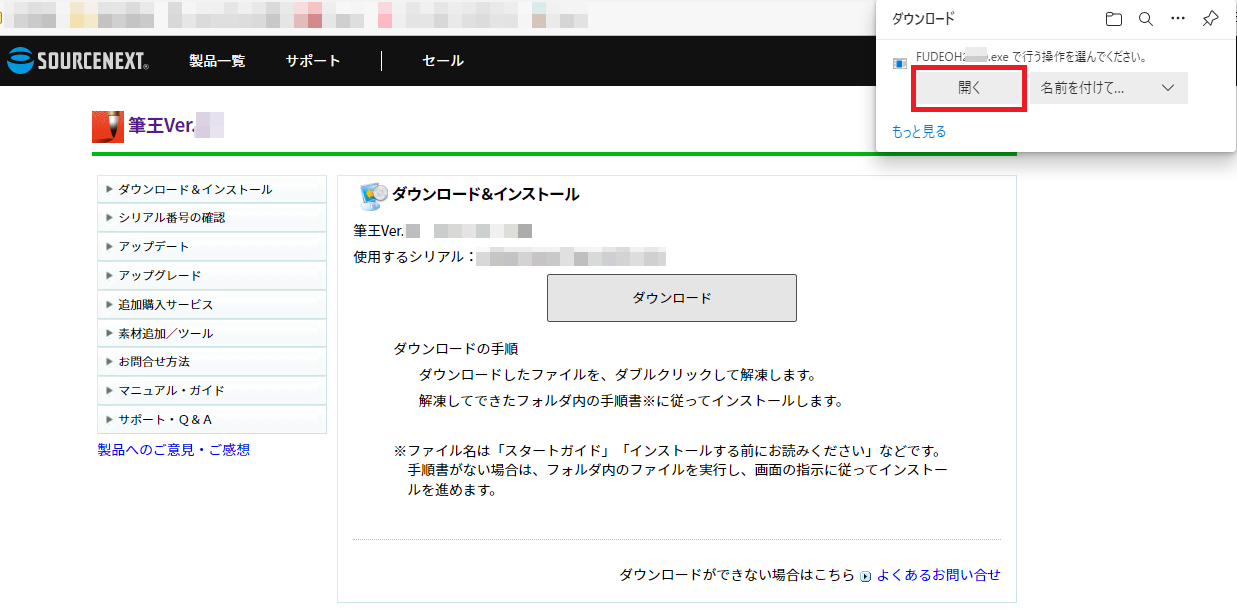The image size is (1237, 610).
Task: Click the FUDEOH exe file icon
Action: 900,63
